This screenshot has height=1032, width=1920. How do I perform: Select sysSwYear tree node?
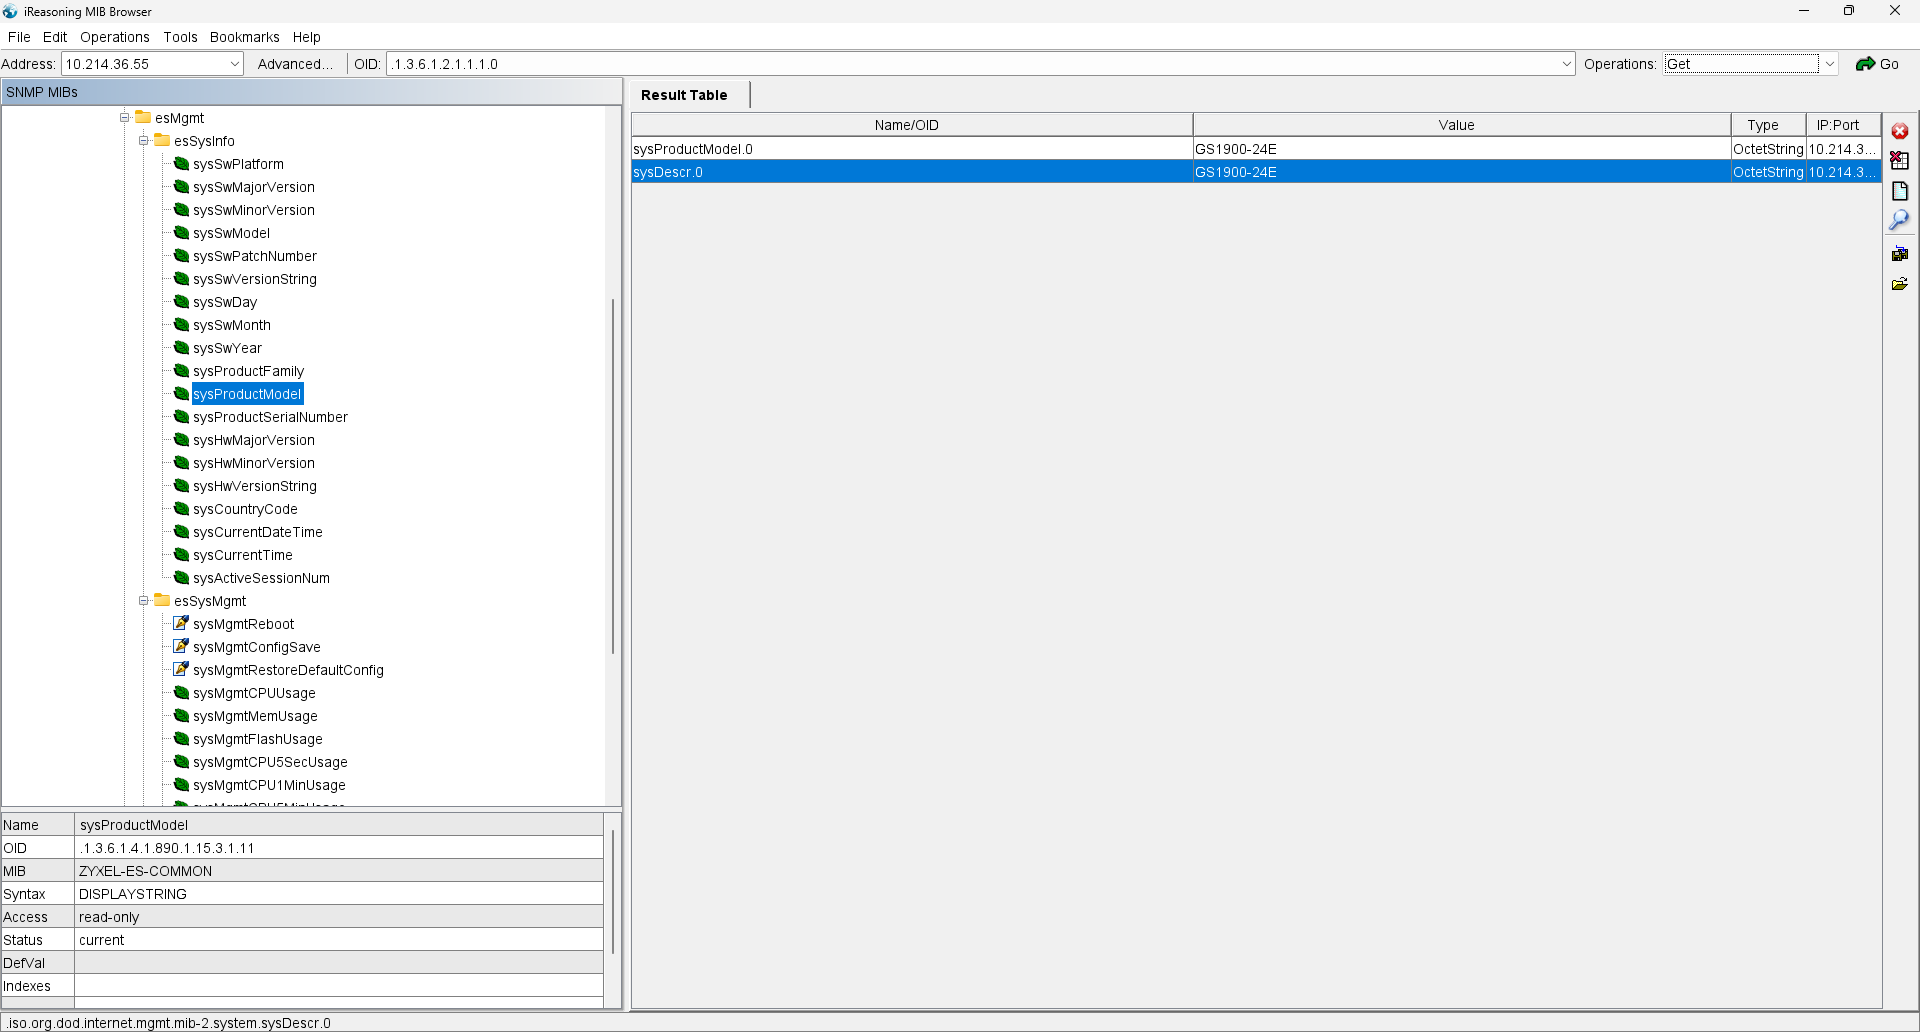[227, 348]
